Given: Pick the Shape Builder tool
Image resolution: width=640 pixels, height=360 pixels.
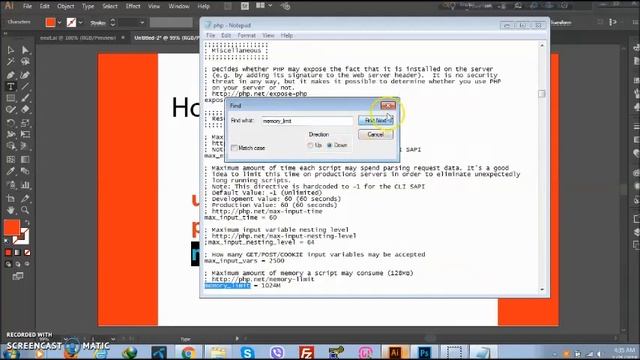Looking at the screenshot, I should point(11,146).
